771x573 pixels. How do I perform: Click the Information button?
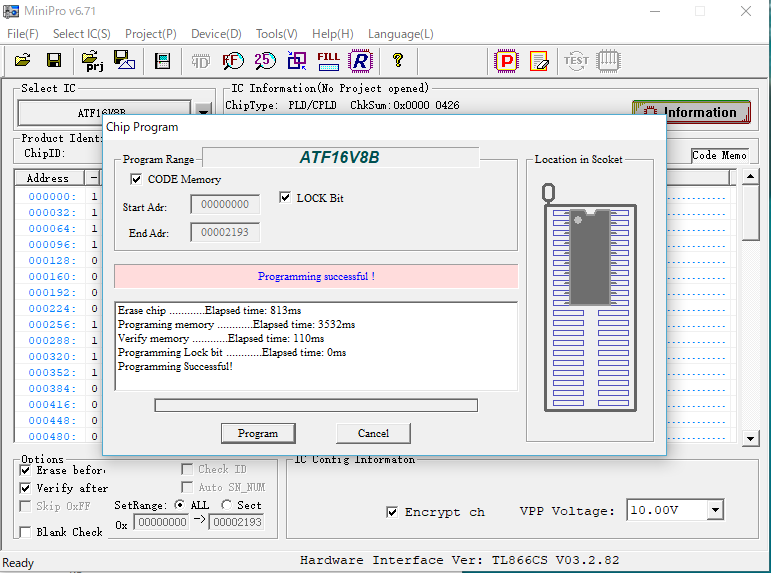691,112
